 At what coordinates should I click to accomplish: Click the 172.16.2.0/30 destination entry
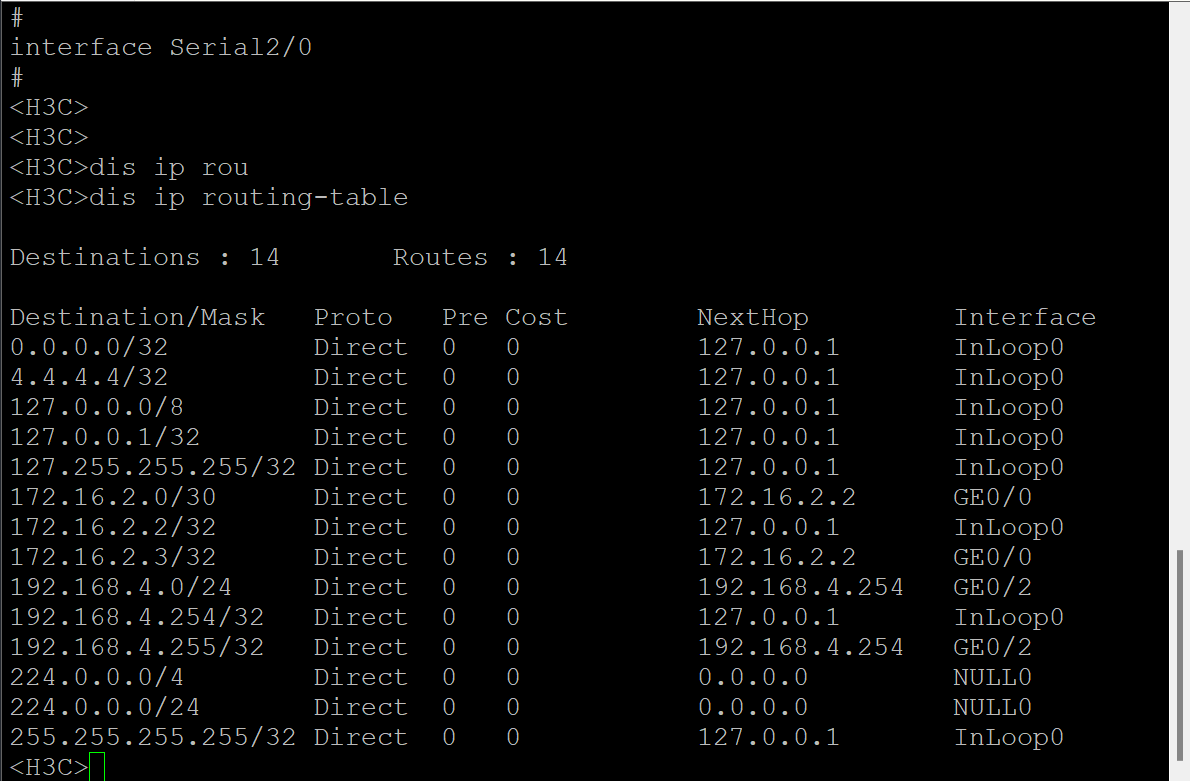113,498
